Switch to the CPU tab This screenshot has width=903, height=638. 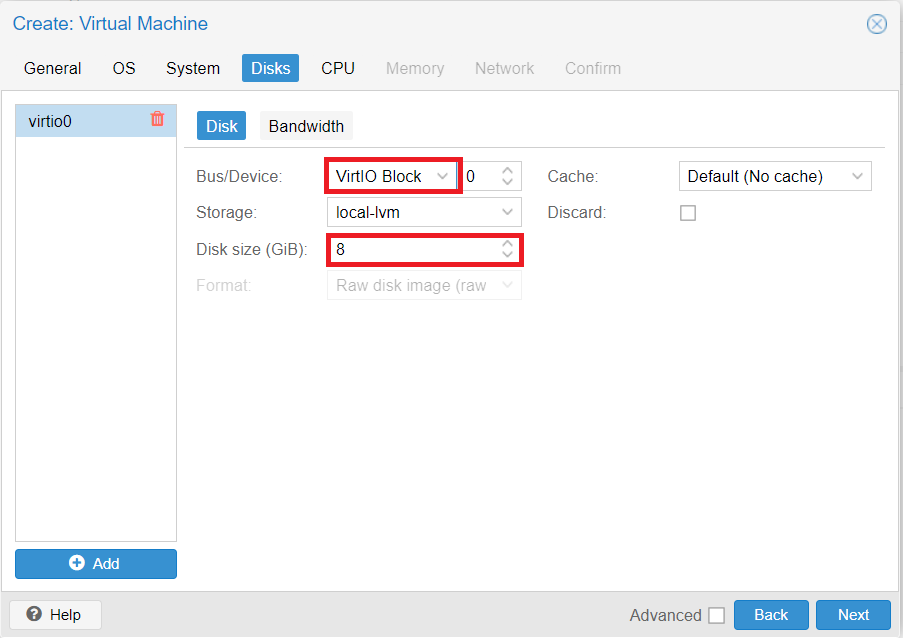pos(338,68)
